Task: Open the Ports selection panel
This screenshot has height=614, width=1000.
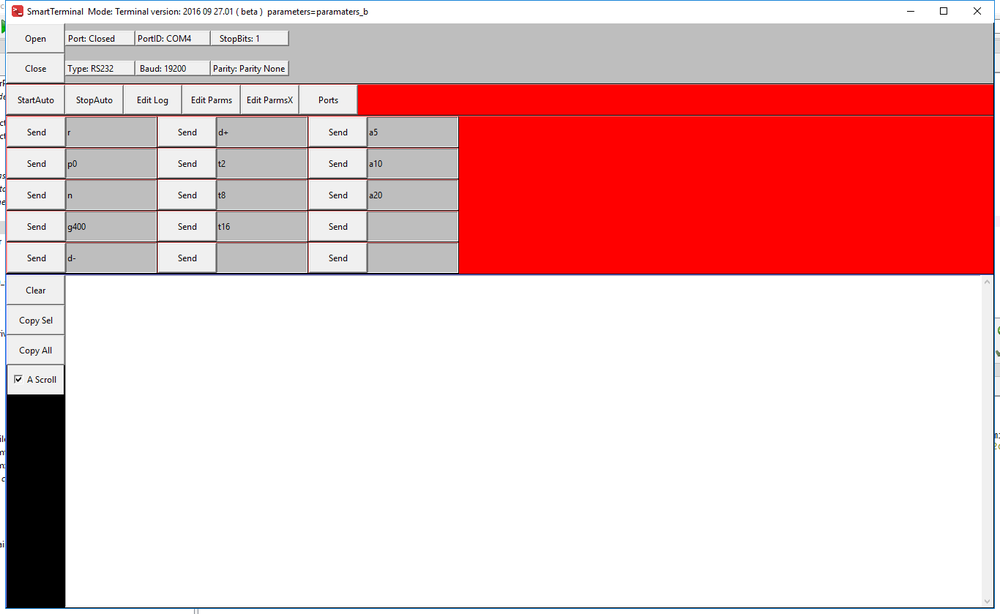Action: [327, 100]
